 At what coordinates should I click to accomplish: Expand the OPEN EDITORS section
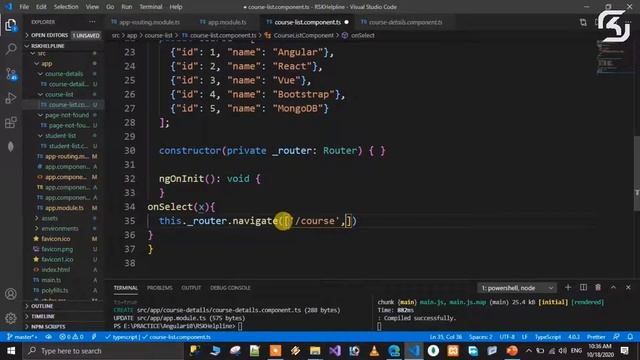[63, 36]
